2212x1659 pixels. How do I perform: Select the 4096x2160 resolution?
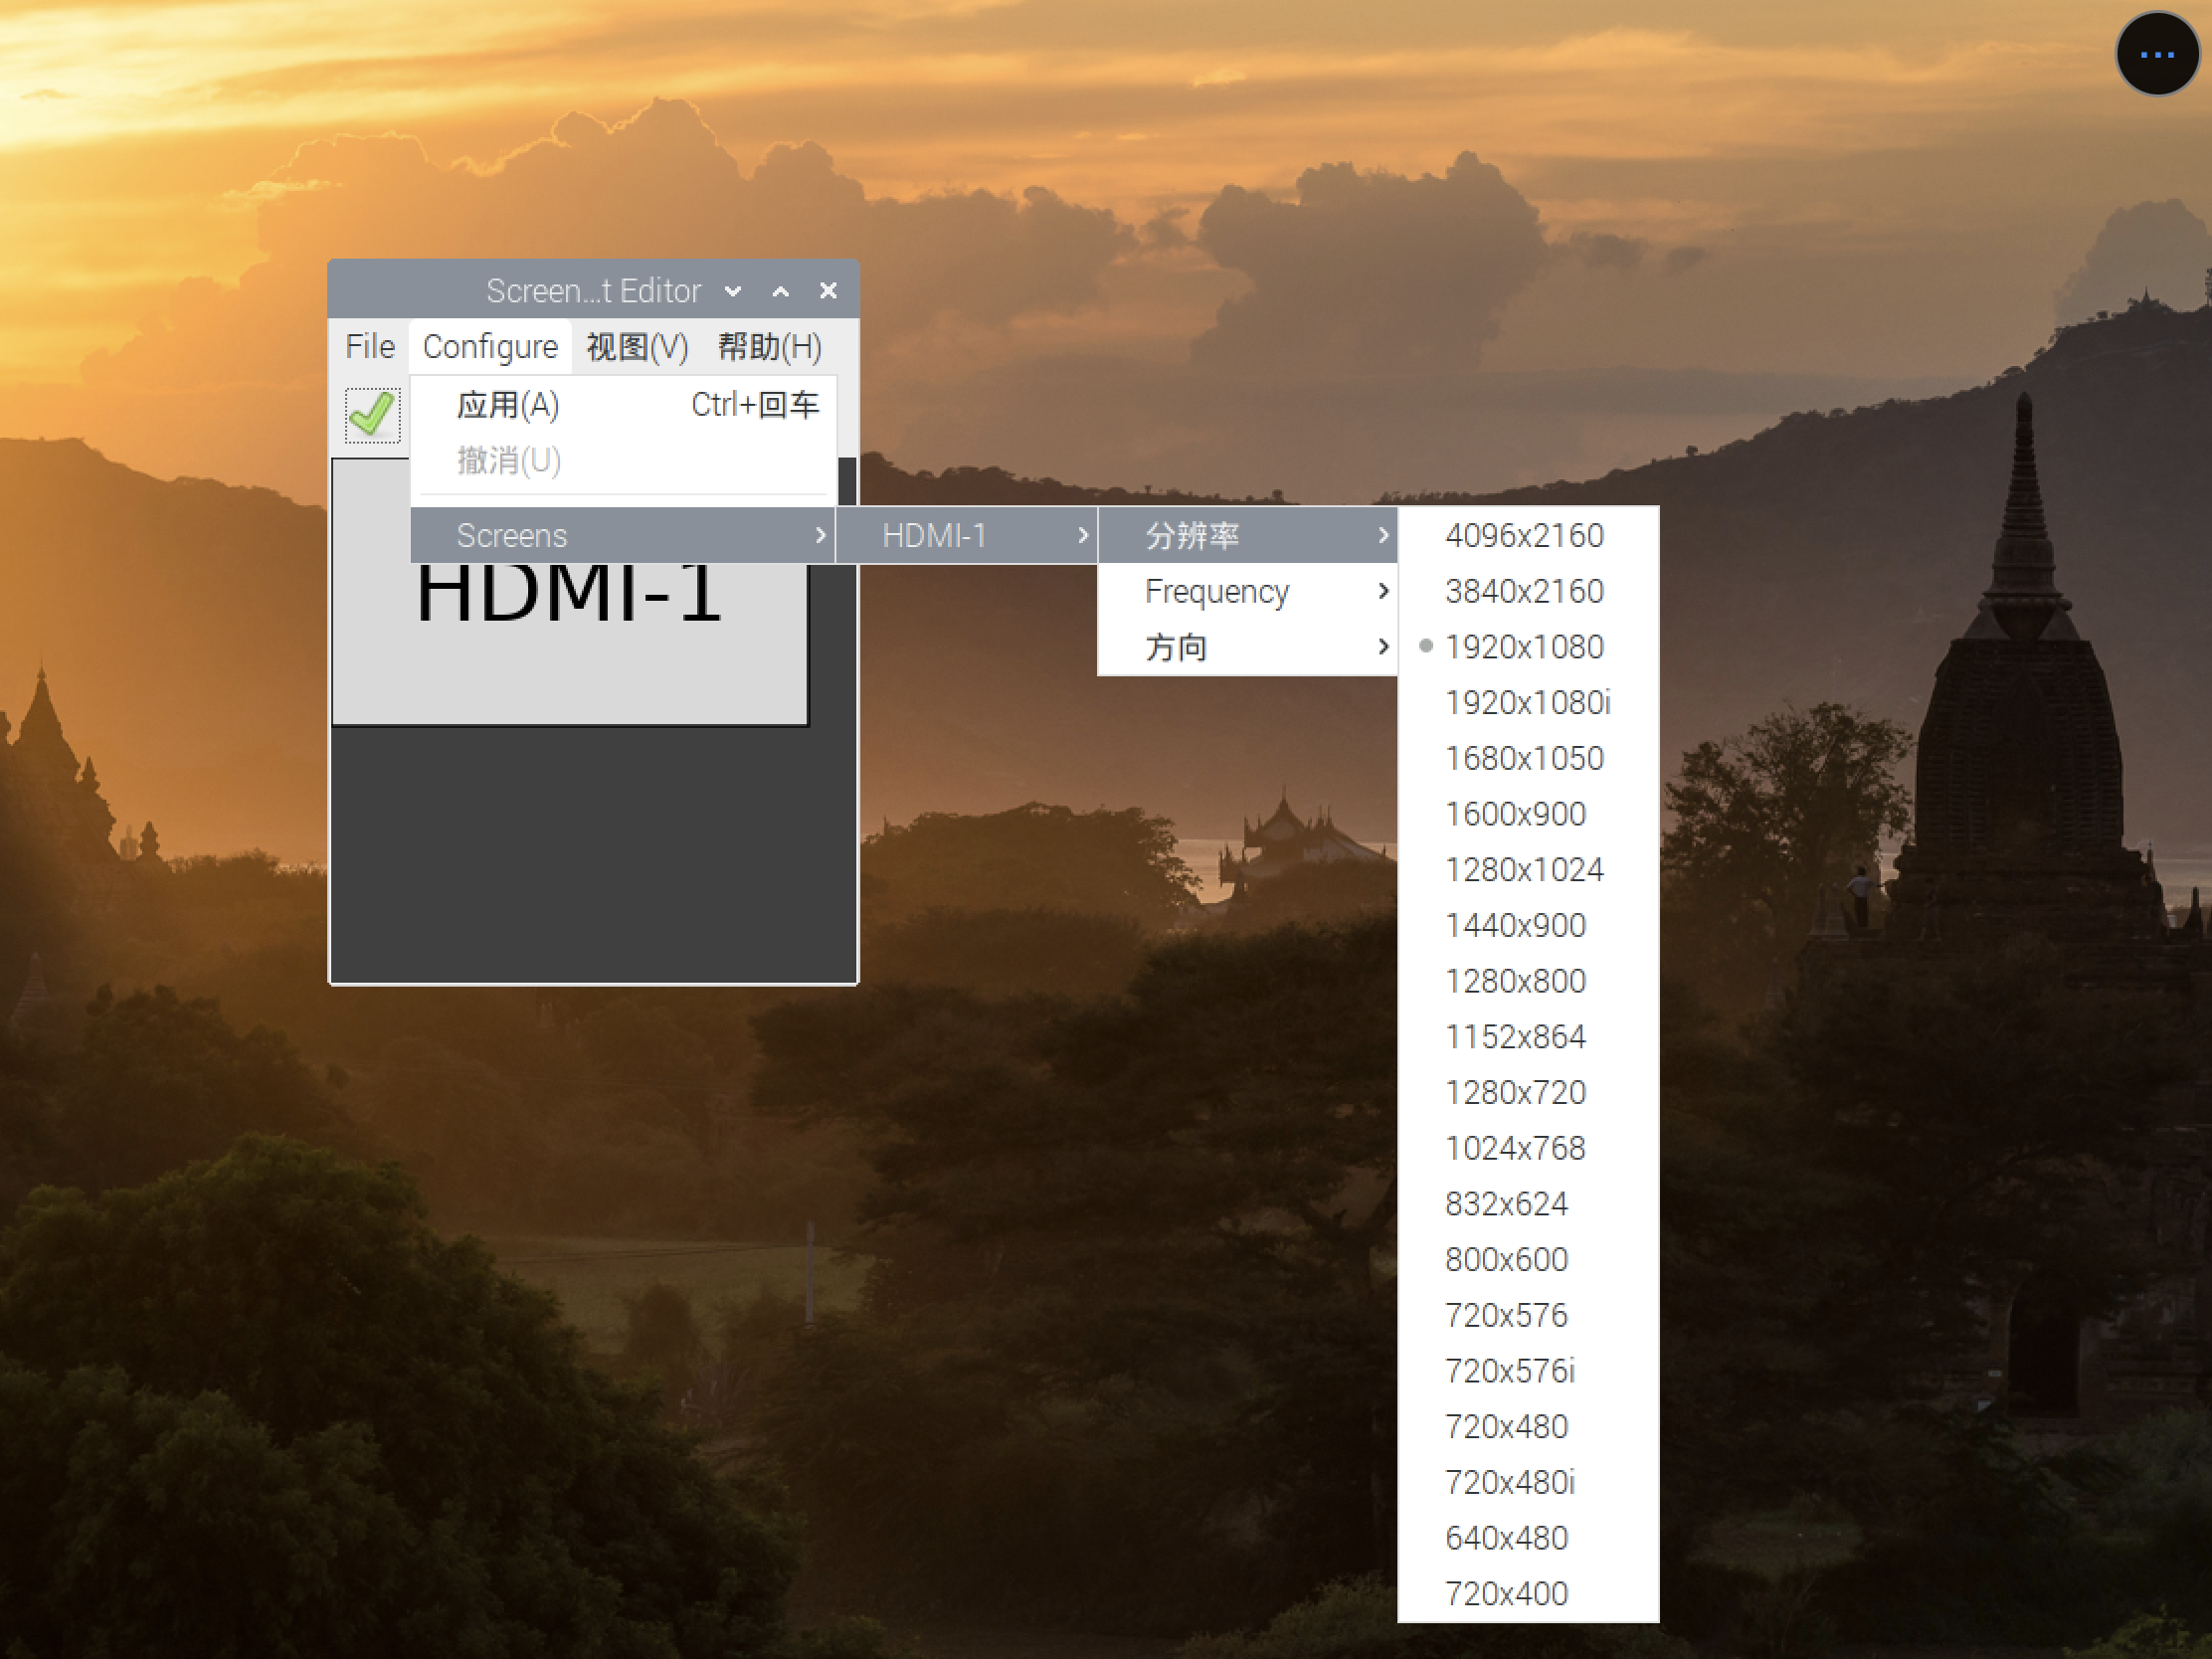(x=1528, y=535)
